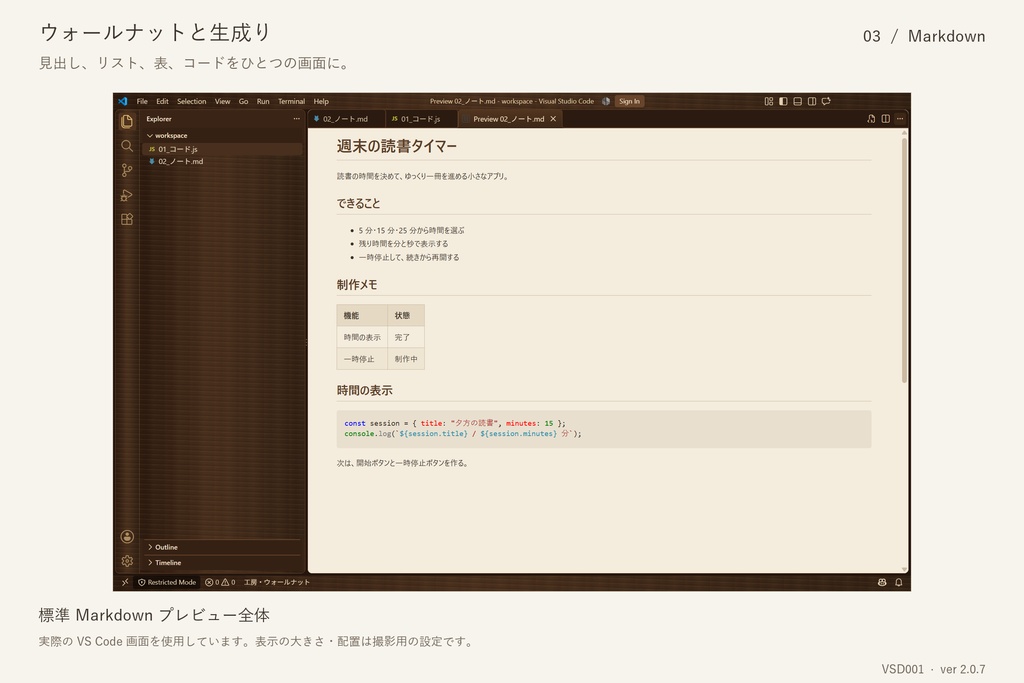Expand the Outline section
Viewport: 1024px width, 683px height.
(163, 547)
